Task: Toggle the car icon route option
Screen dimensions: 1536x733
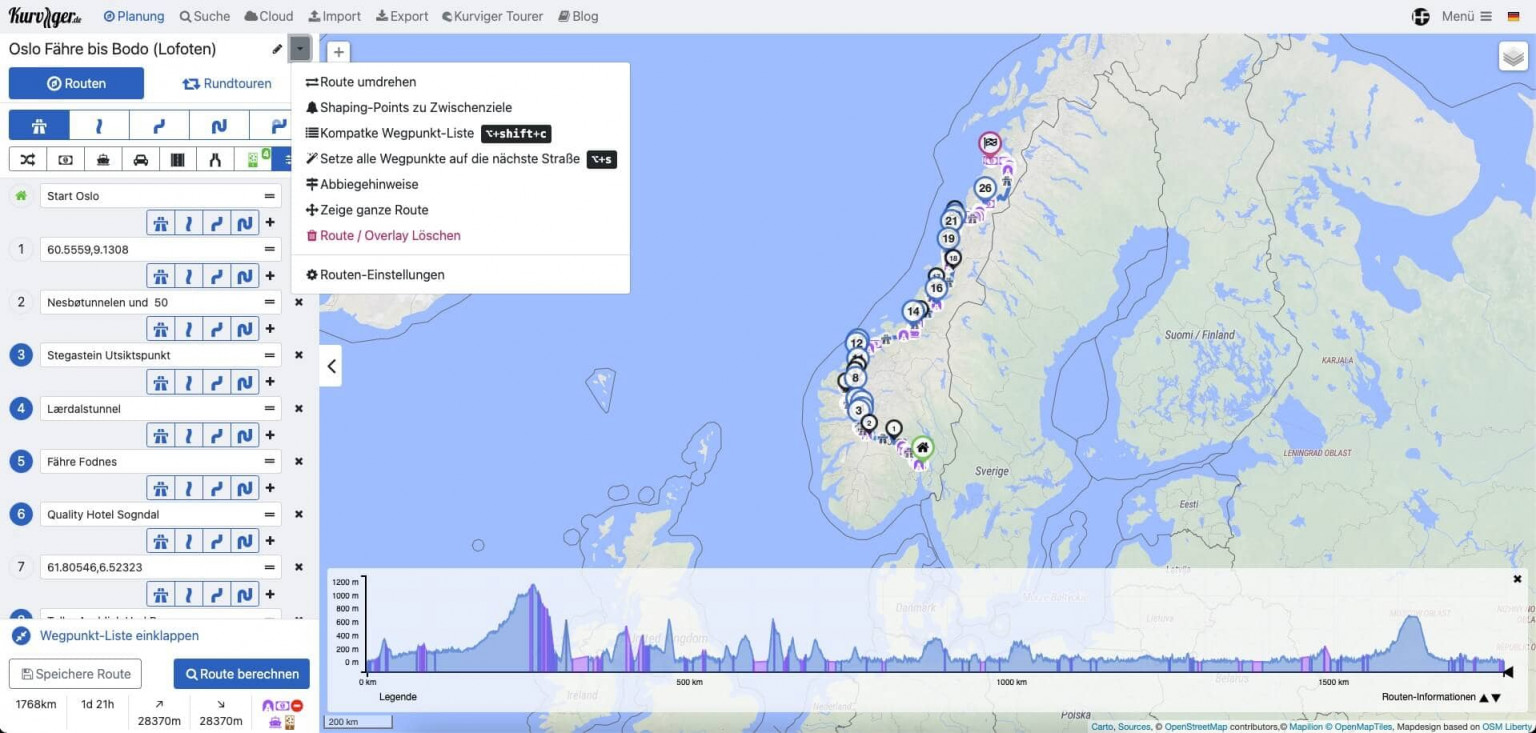Action: 141,159
